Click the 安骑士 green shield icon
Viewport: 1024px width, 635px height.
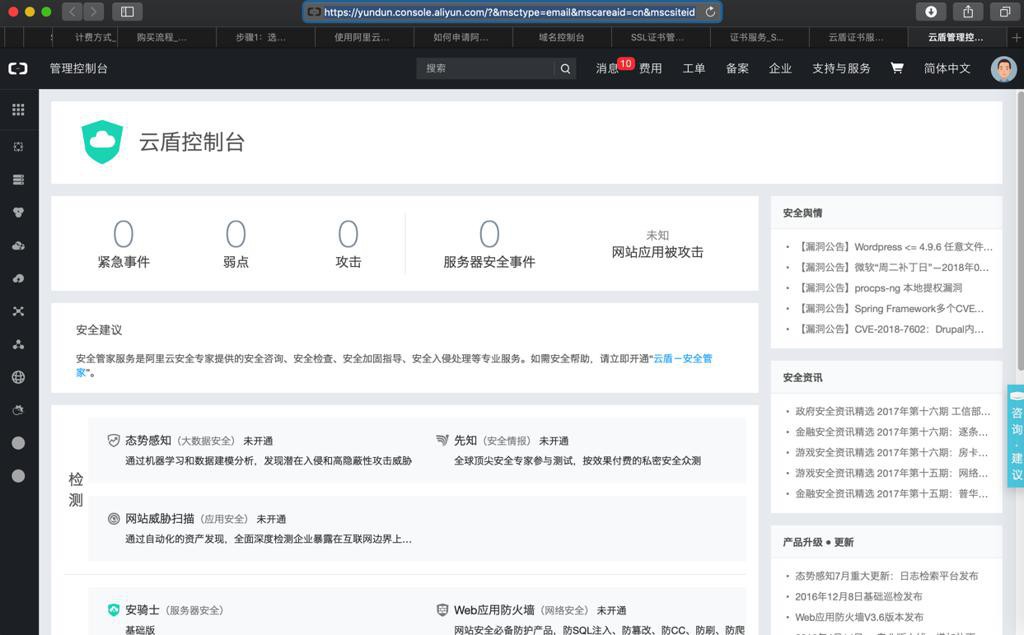114,610
